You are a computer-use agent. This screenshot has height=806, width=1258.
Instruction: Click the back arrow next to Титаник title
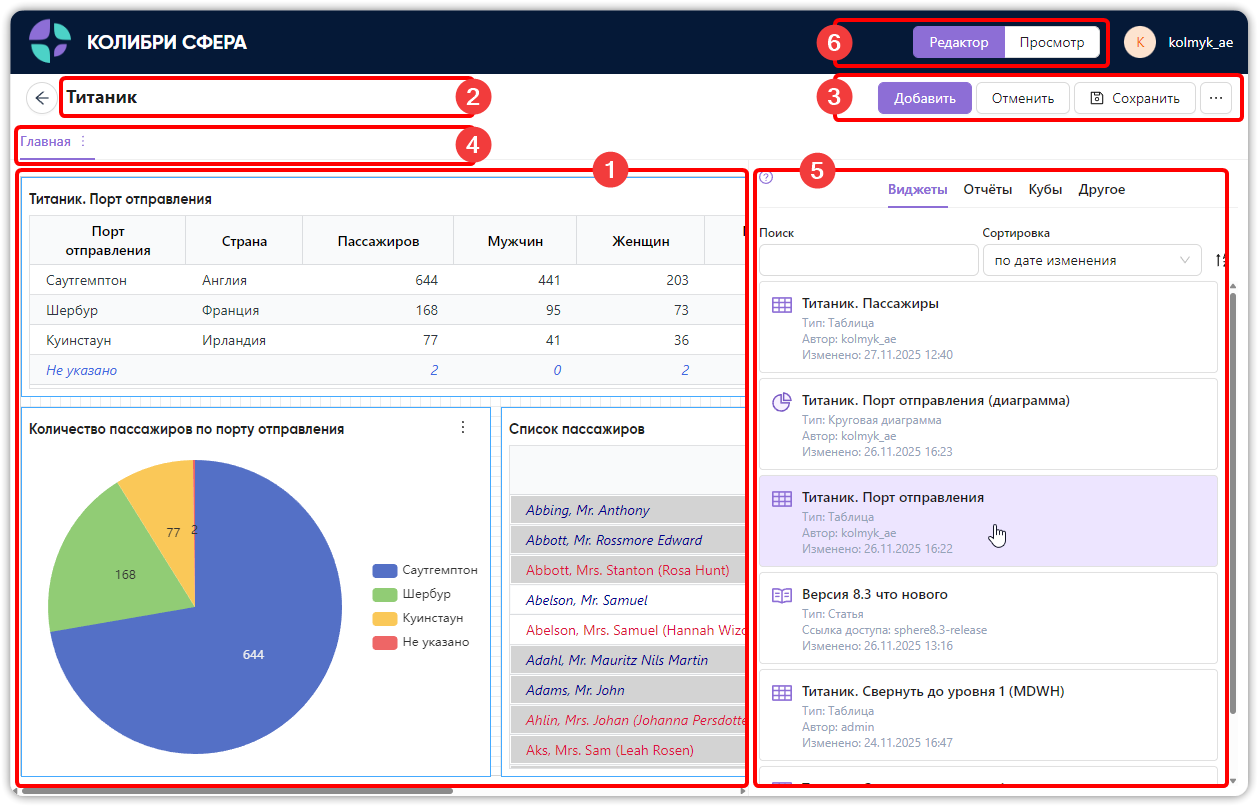point(41,98)
